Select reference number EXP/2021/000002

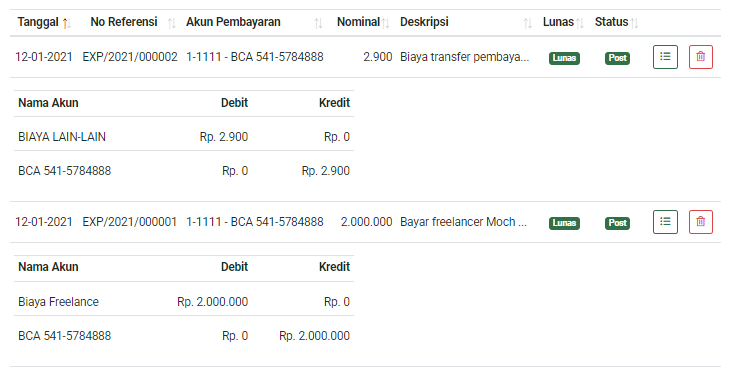coord(130,57)
